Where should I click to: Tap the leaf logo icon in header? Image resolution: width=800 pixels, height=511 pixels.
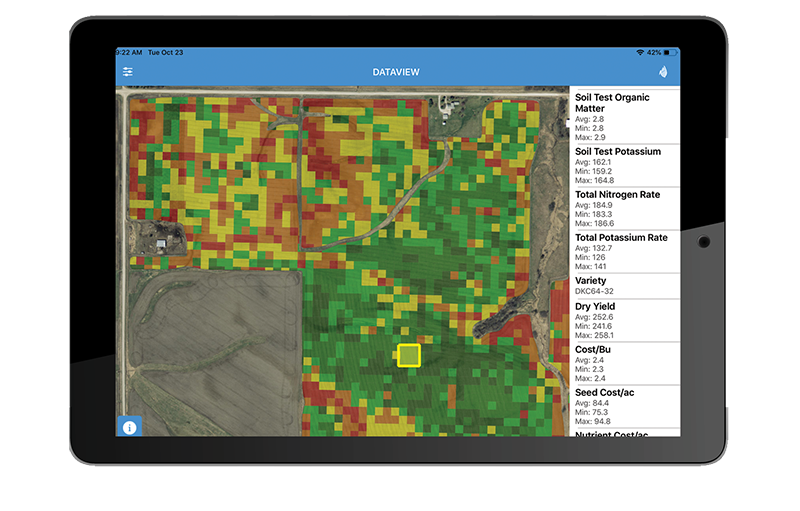(x=662, y=72)
